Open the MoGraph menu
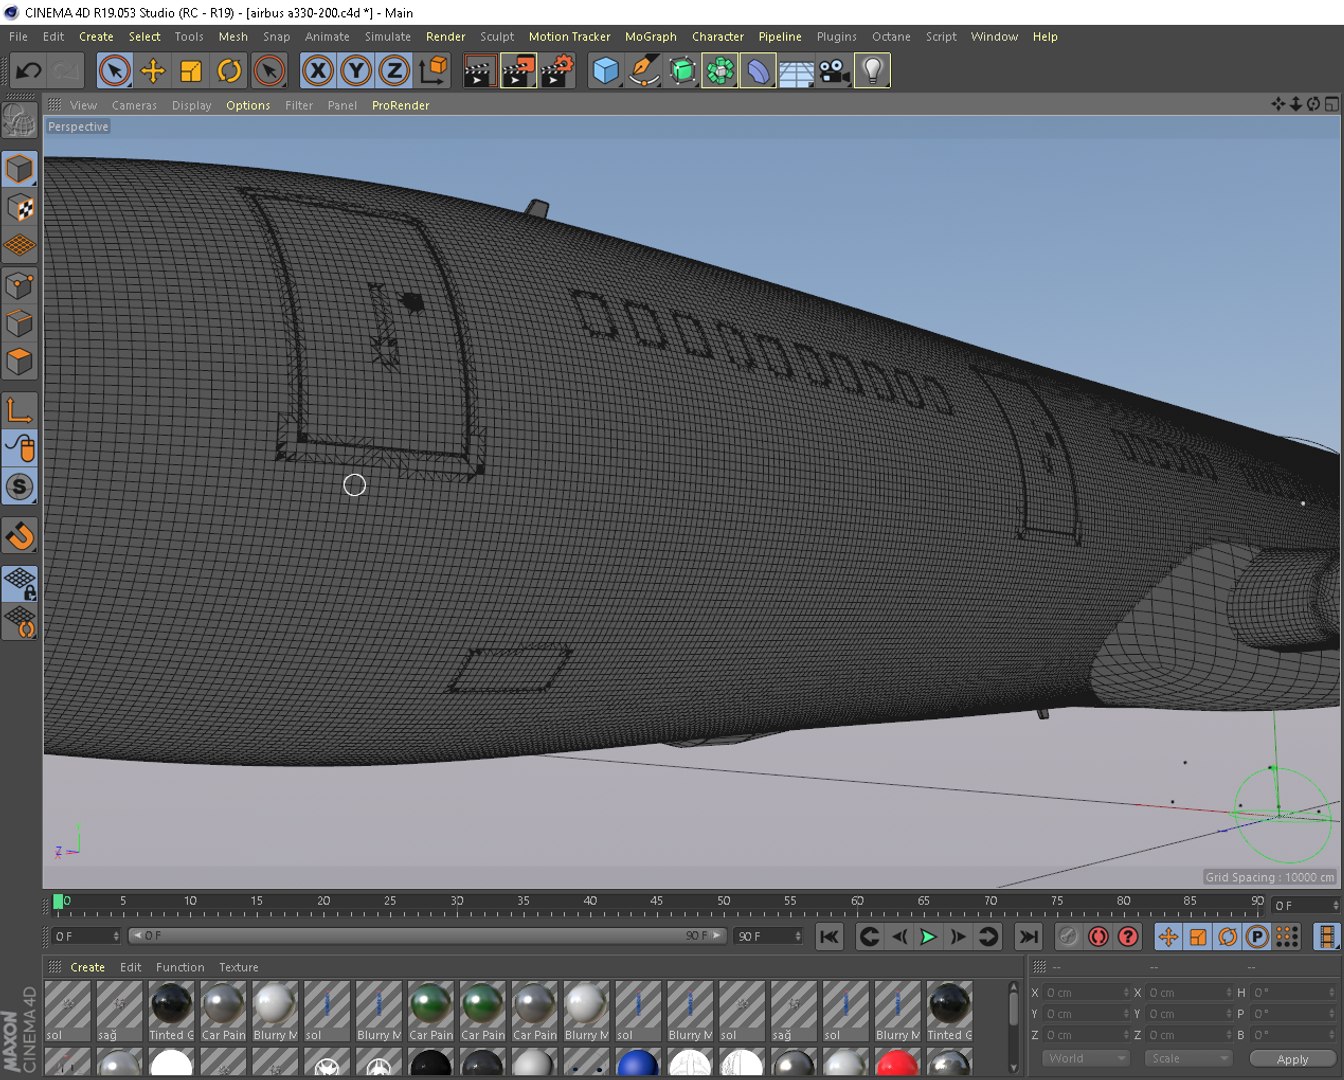1344x1080 pixels. tap(651, 37)
